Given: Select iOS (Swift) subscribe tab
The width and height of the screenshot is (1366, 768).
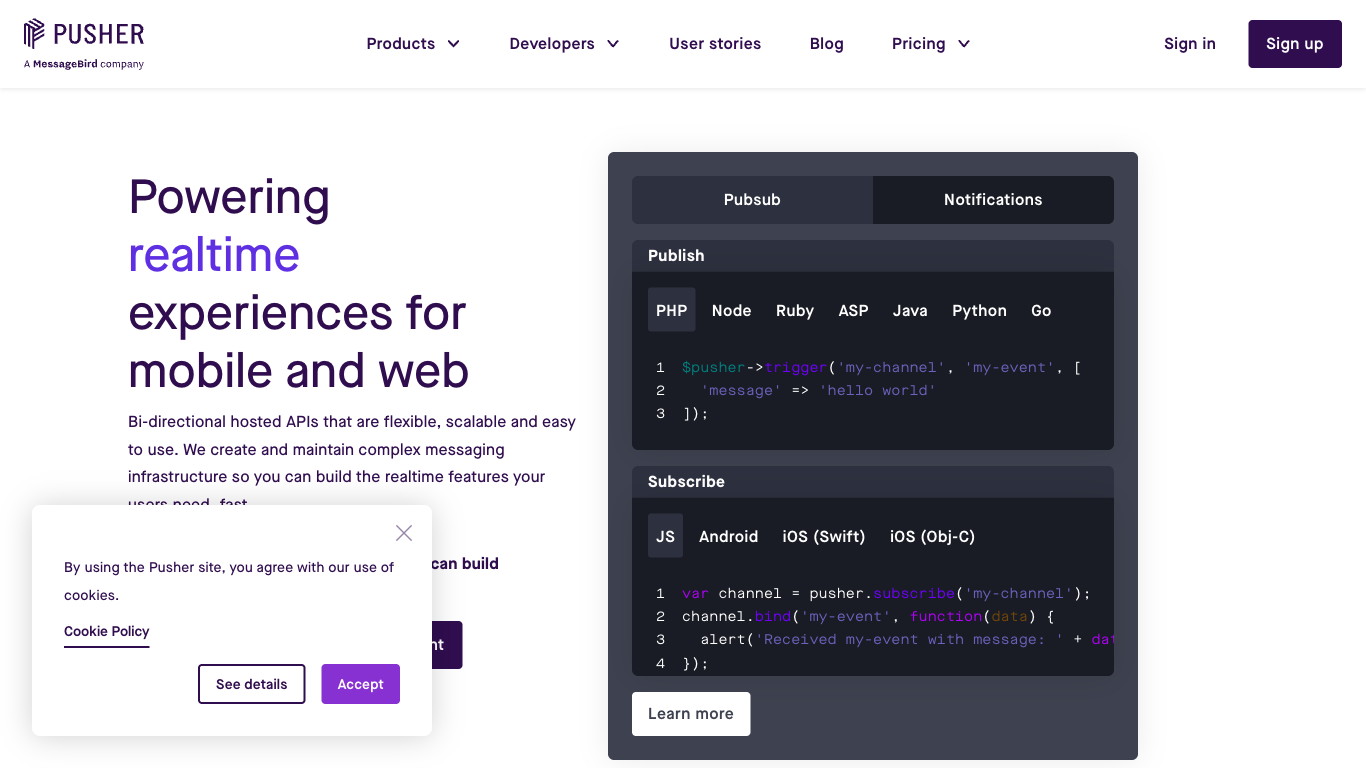Looking at the screenshot, I should tap(824, 536).
